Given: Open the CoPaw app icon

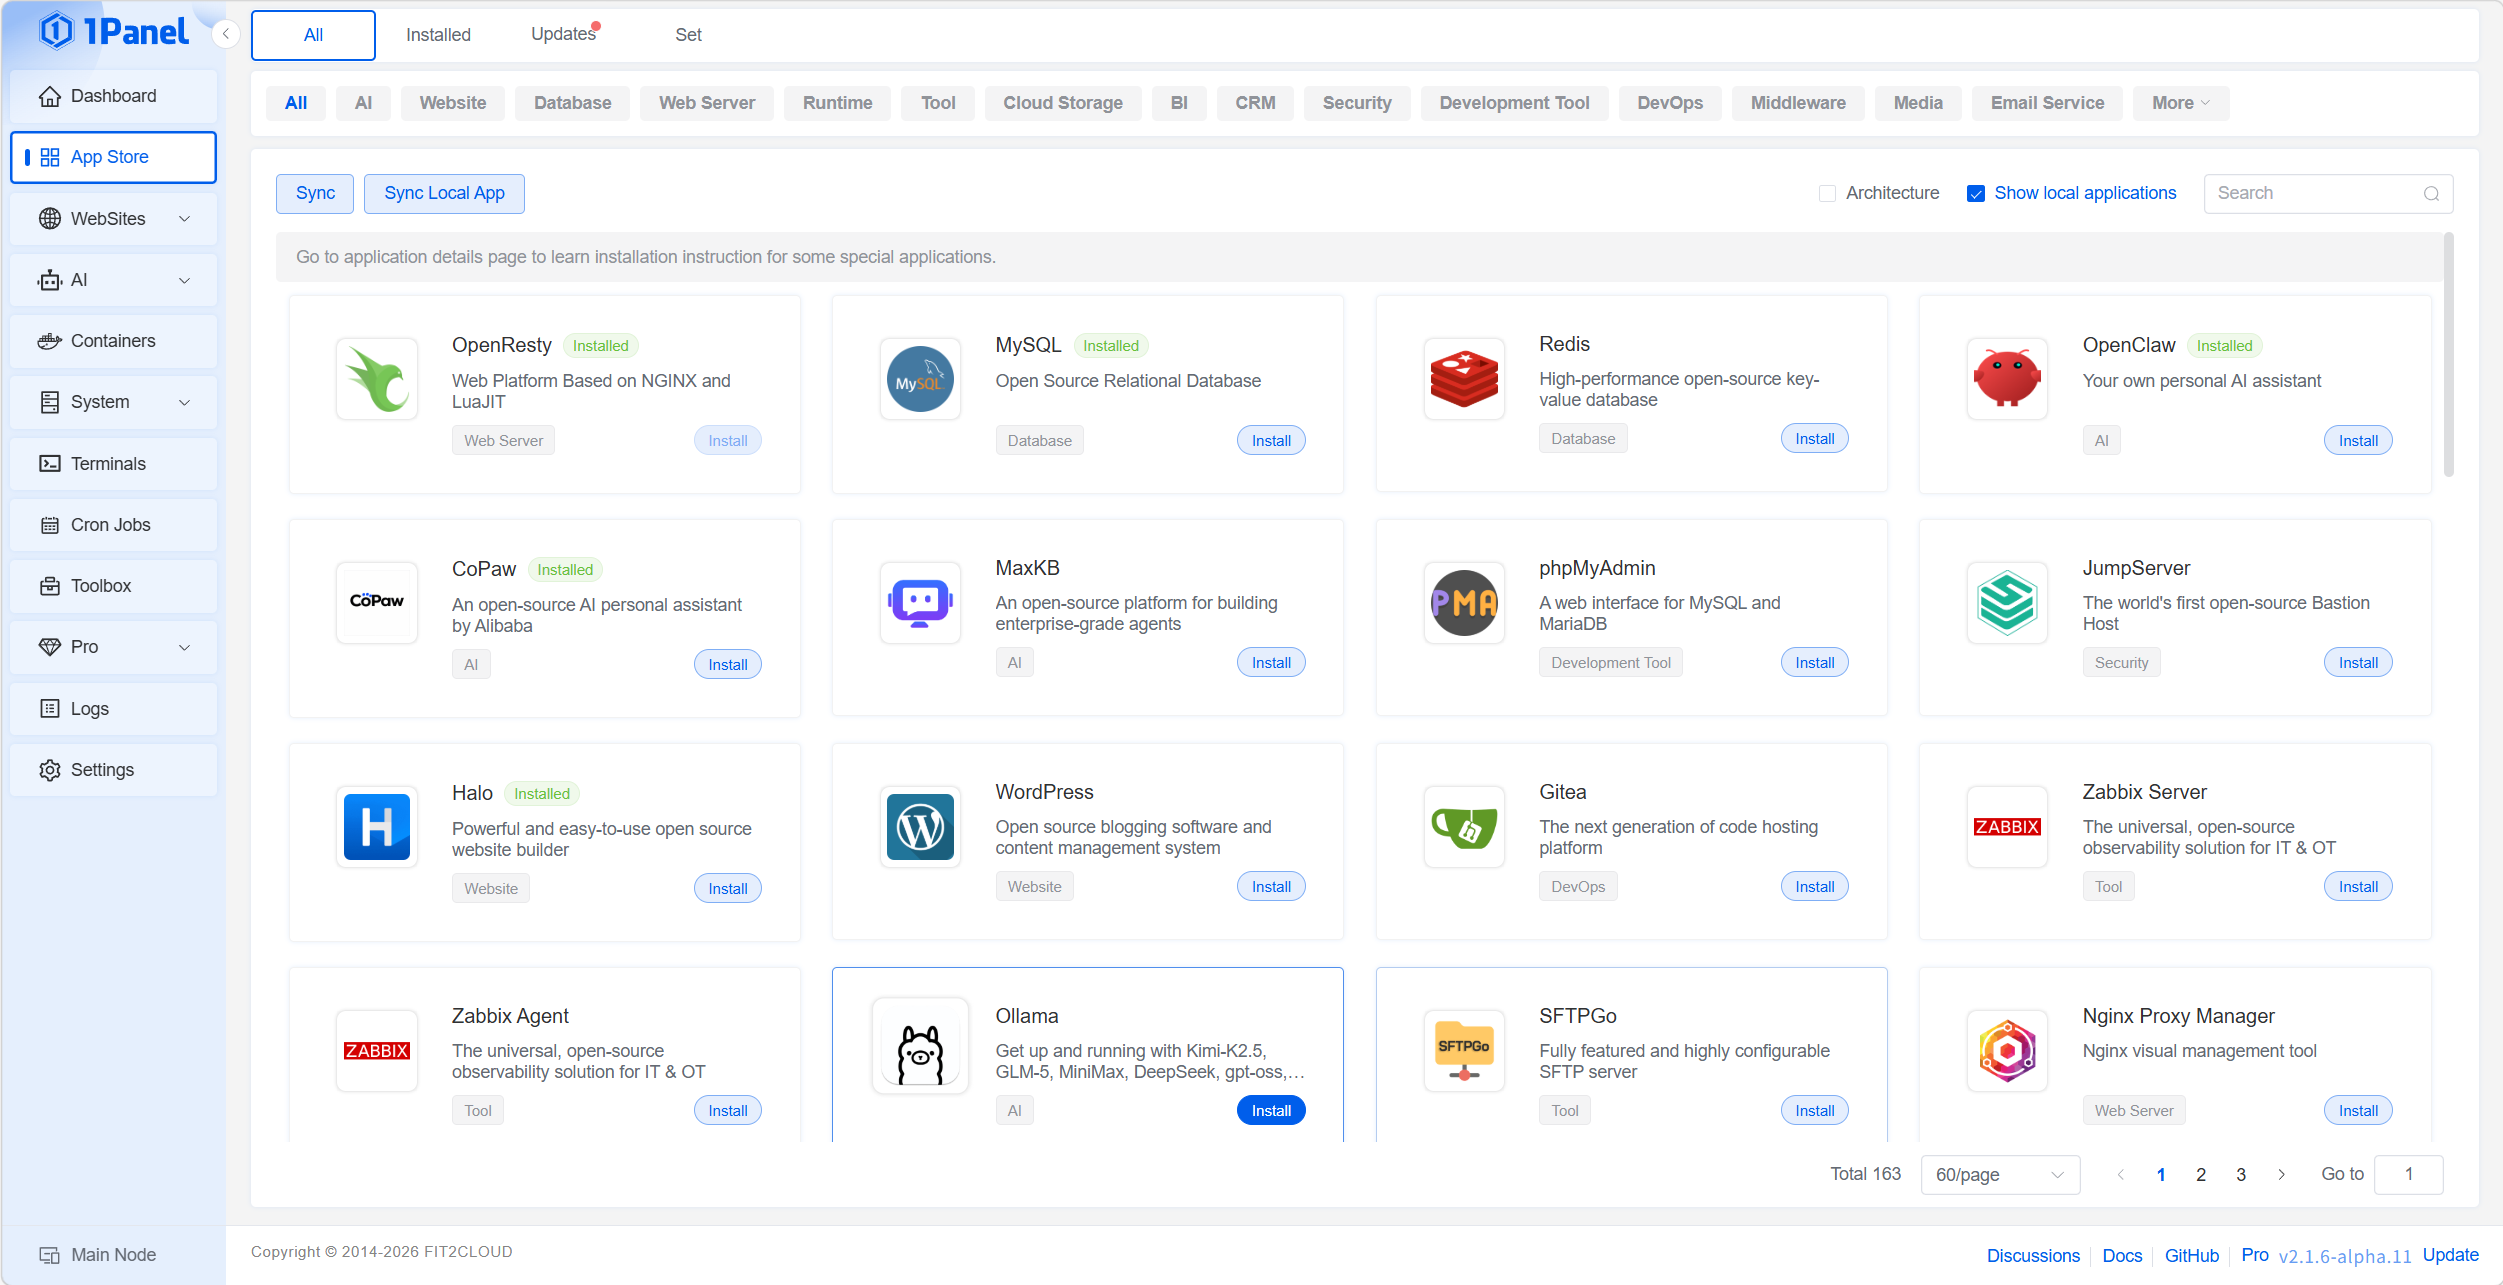Looking at the screenshot, I should pyautogui.click(x=377, y=602).
